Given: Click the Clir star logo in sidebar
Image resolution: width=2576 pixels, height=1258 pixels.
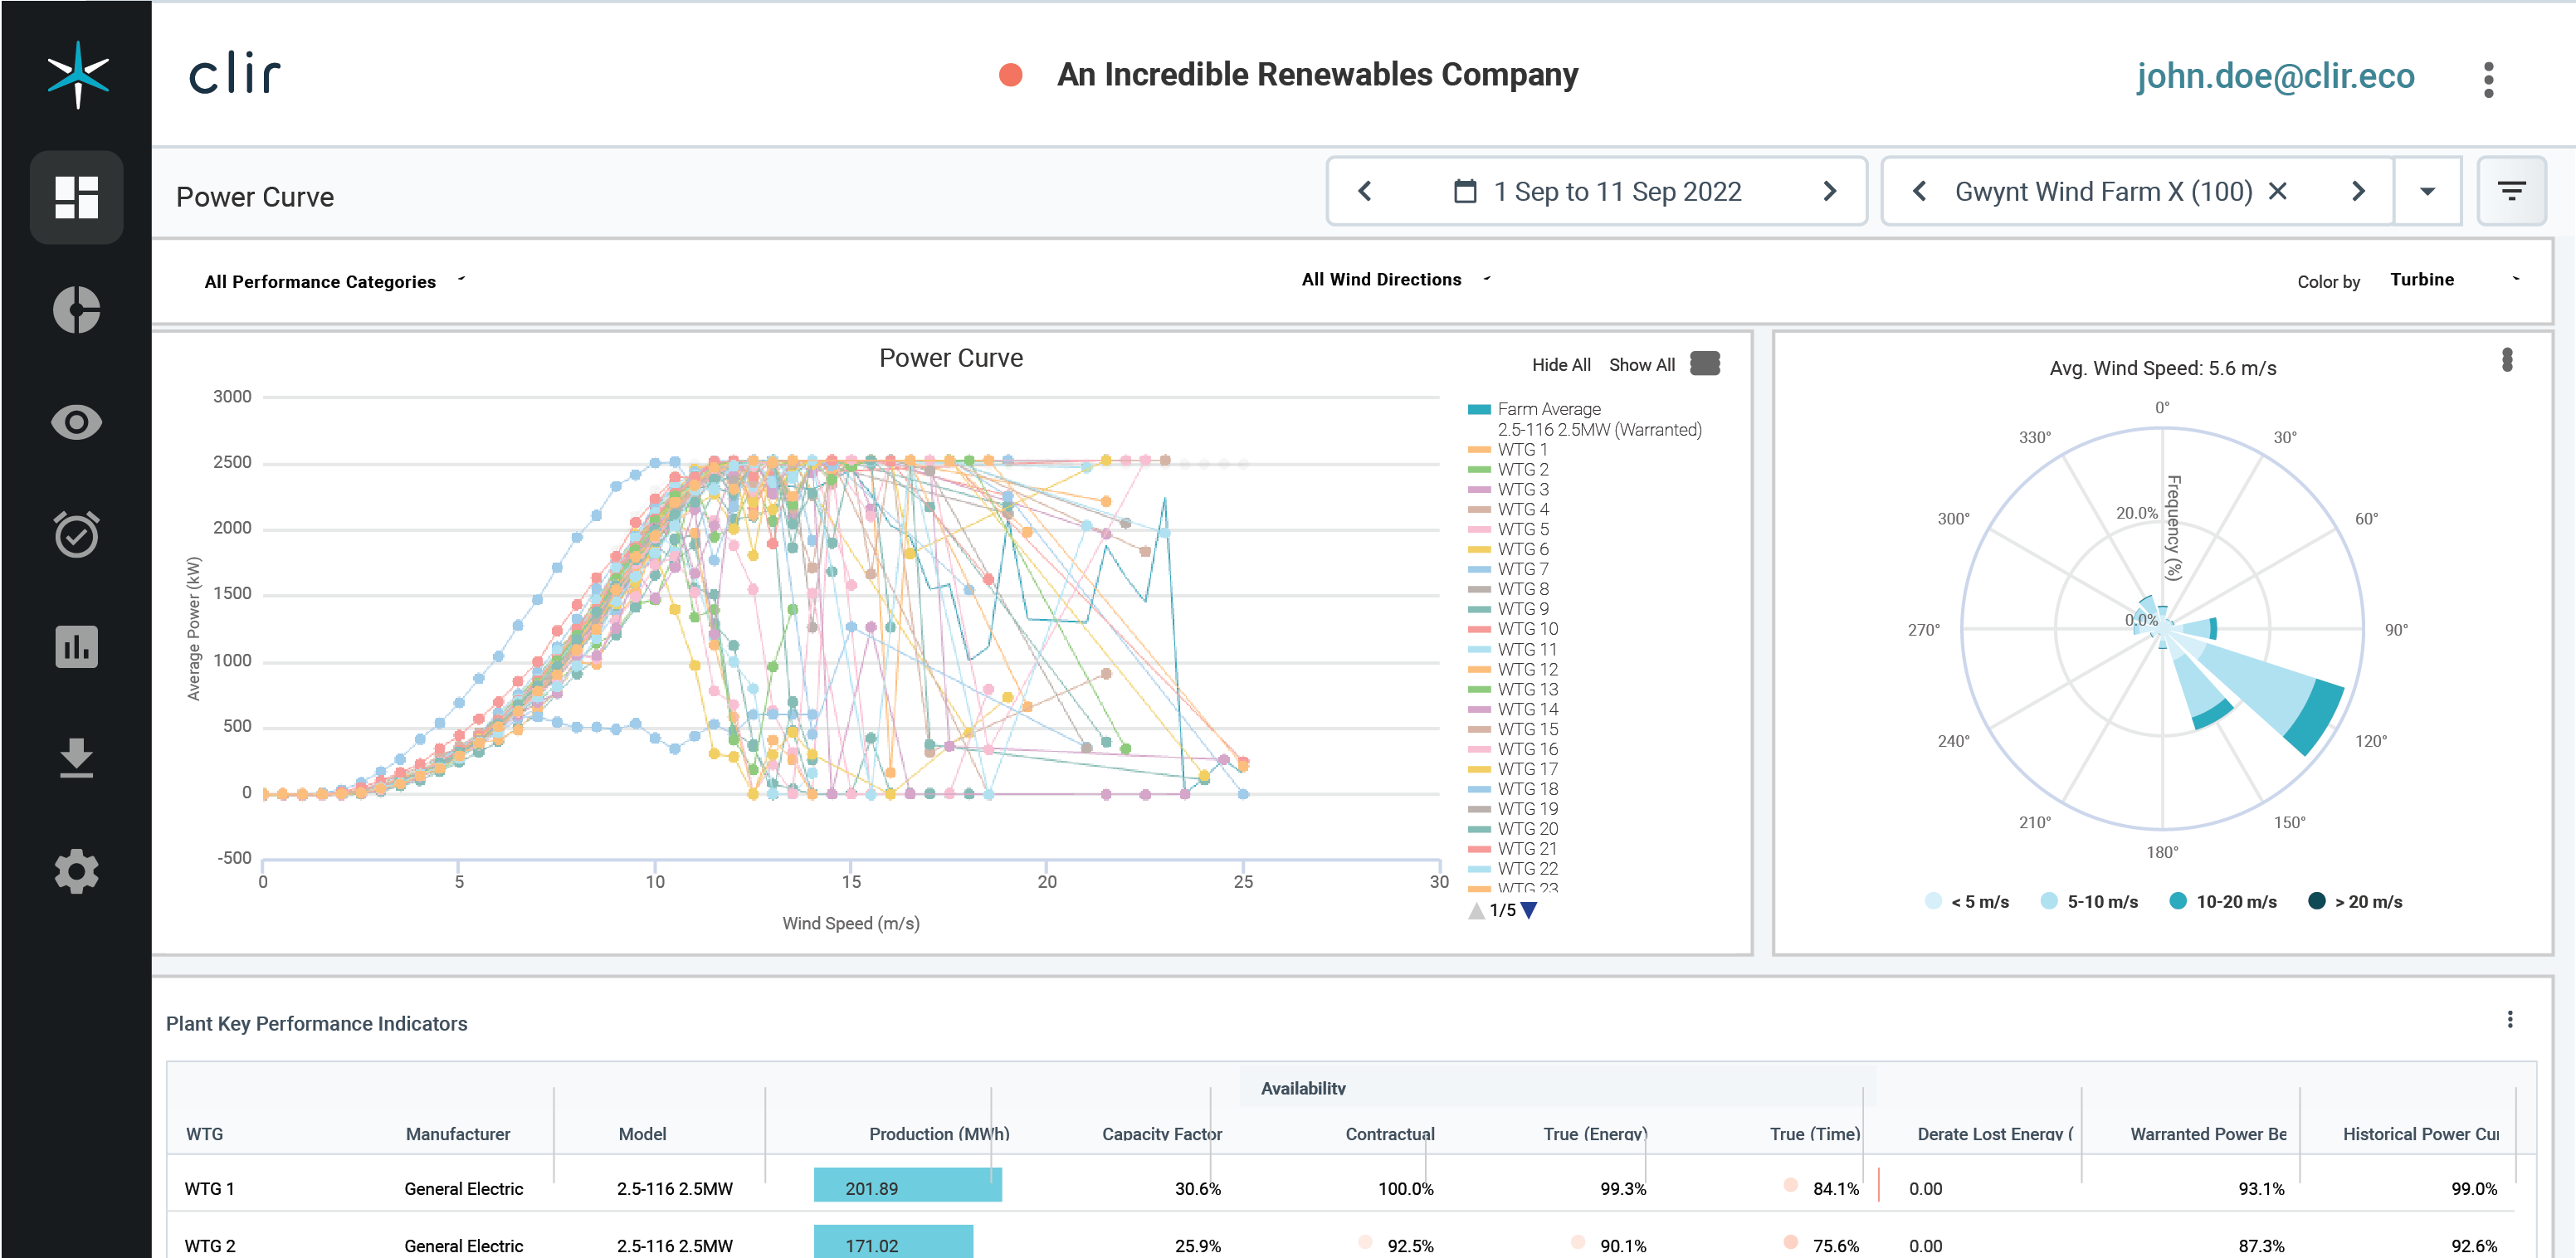Looking at the screenshot, I should 77,74.
